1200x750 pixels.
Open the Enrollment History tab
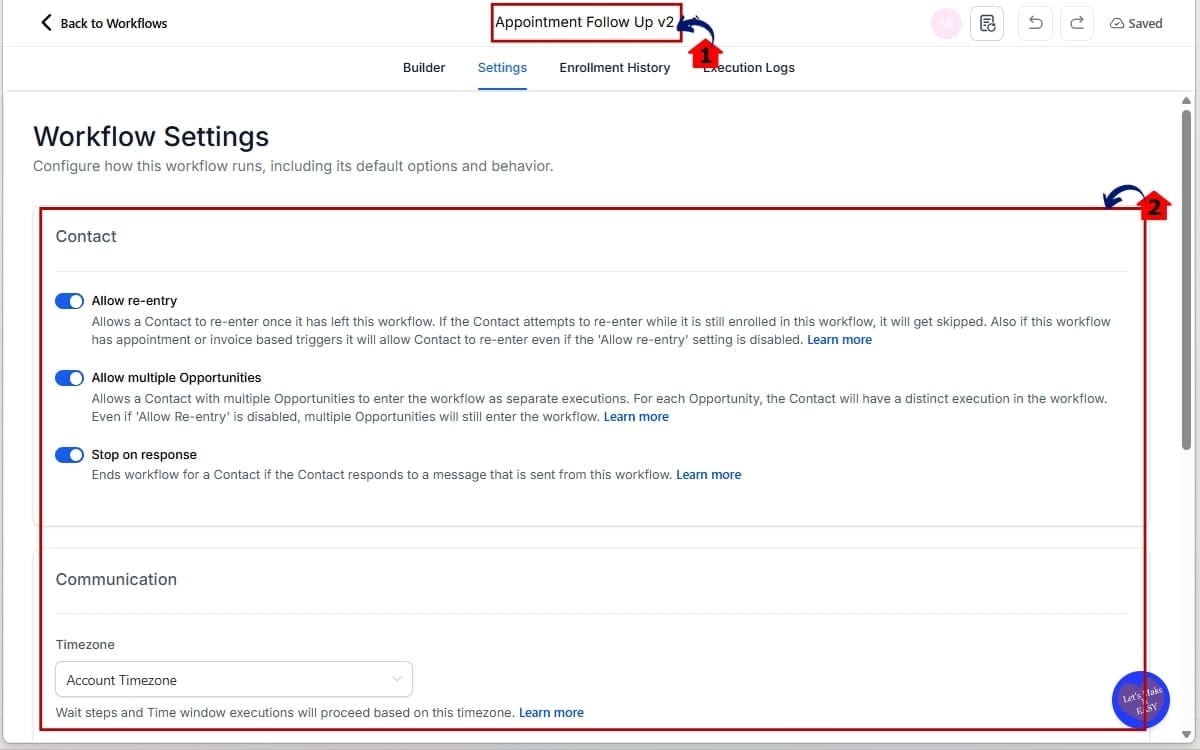coord(614,68)
